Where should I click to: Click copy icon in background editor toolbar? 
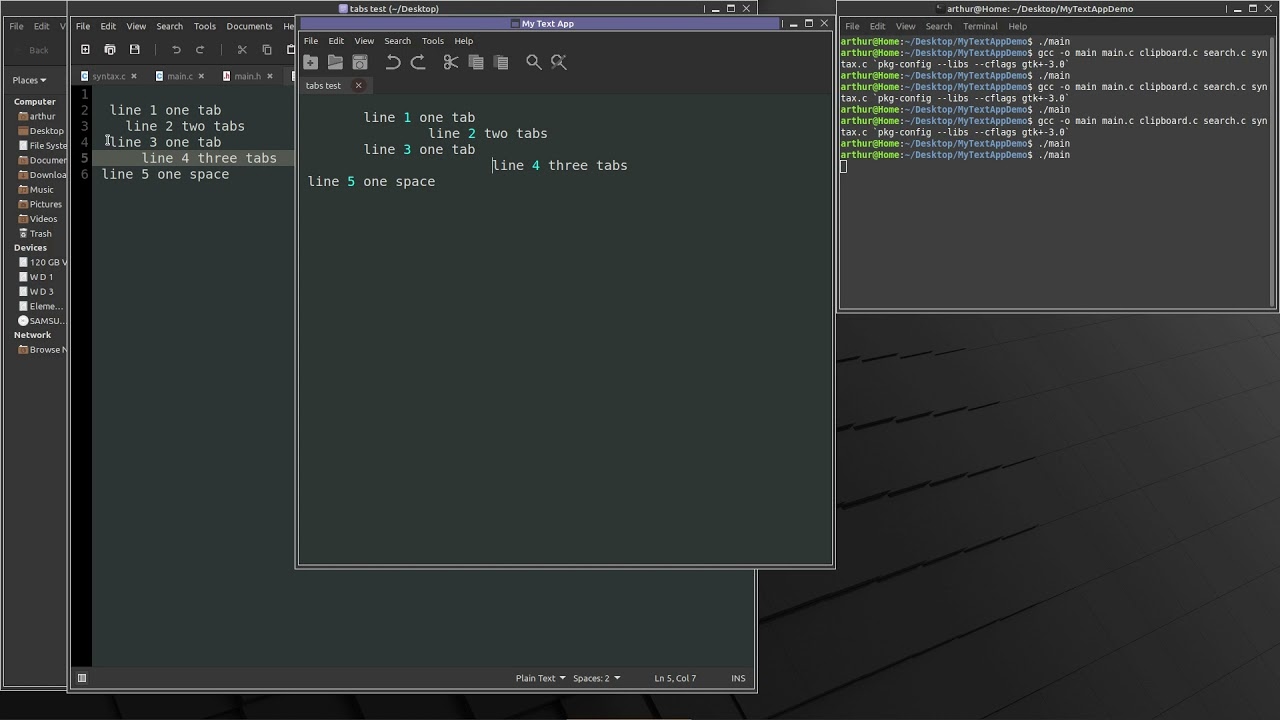pos(267,50)
